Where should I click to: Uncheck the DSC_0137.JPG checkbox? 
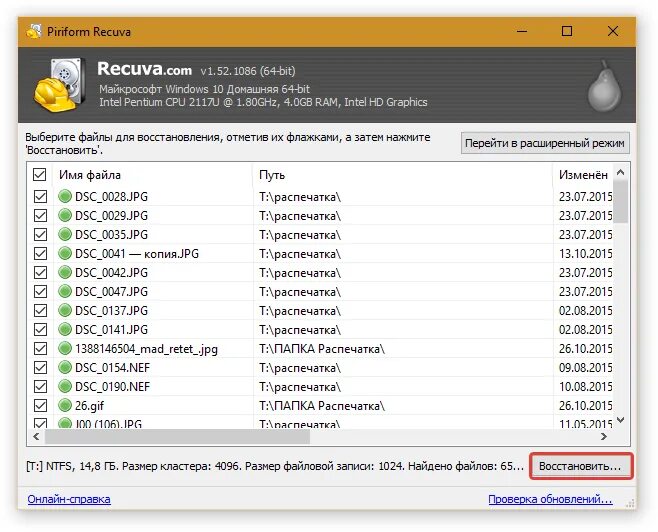click(x=40, y=310)
